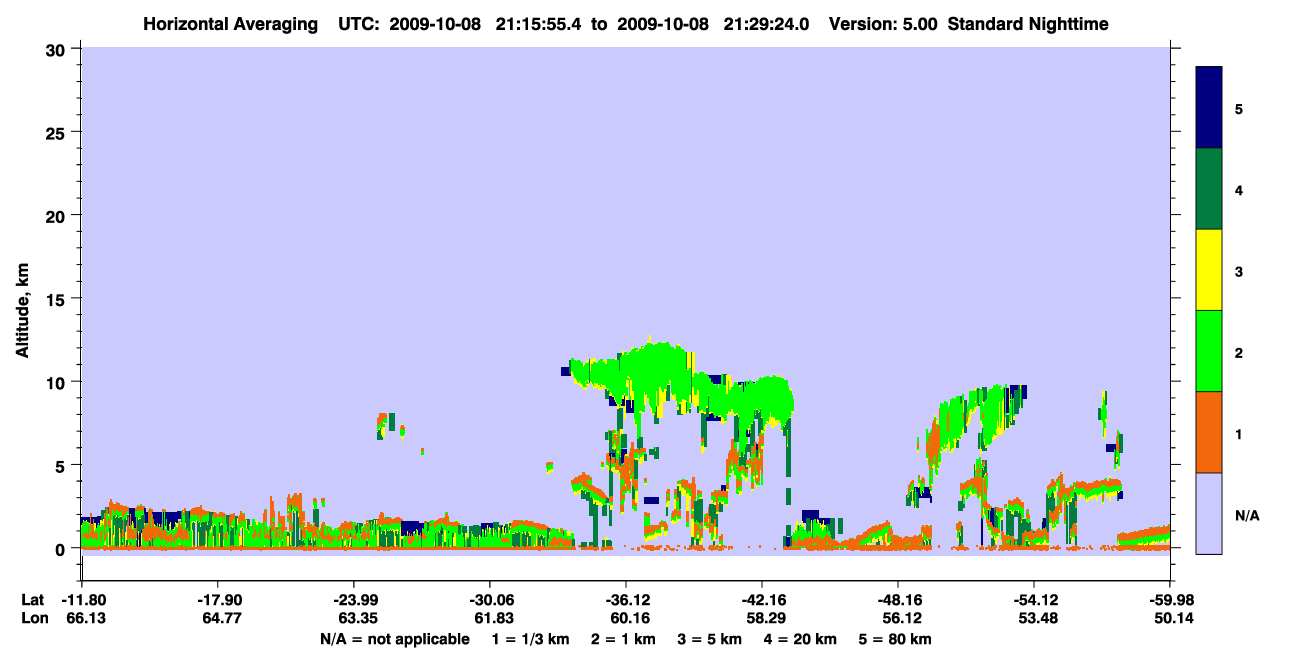Click the '3 = 5 km' legend entry
Viewport: 1300px width, 667px height.
tap(712, 639)
